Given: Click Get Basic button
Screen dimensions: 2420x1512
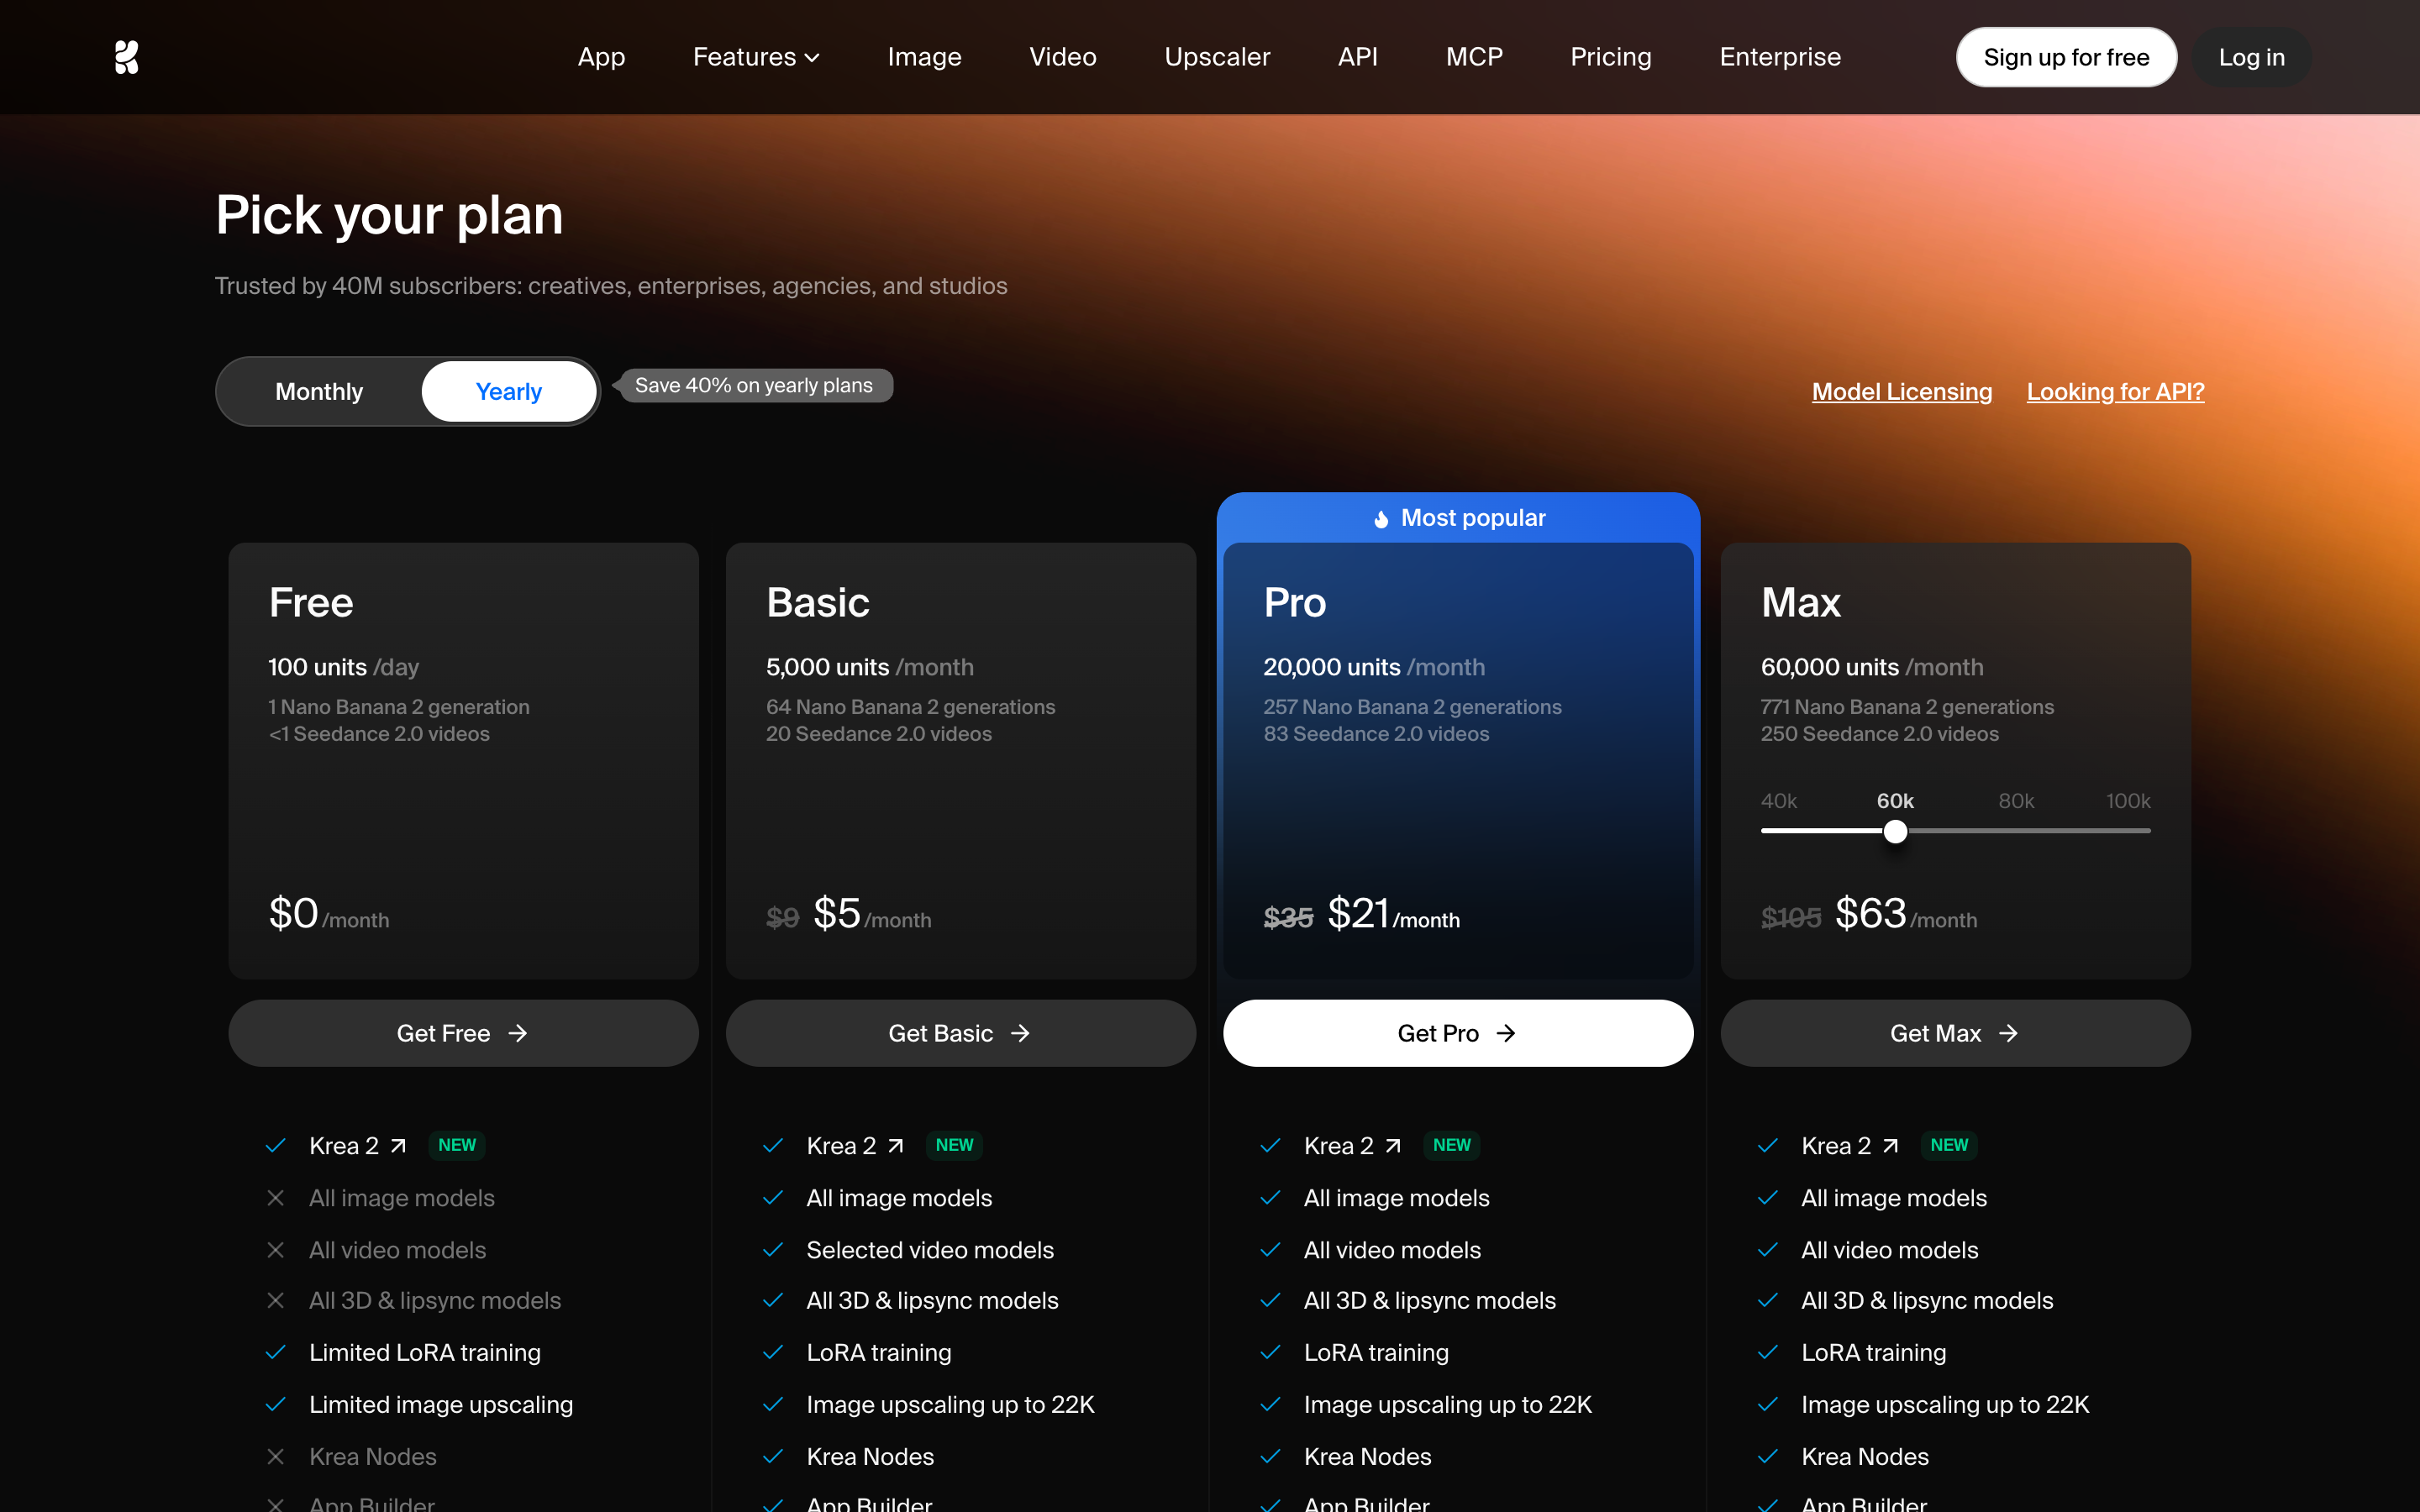Looking at the screenshot, I should click(961, 1033).
